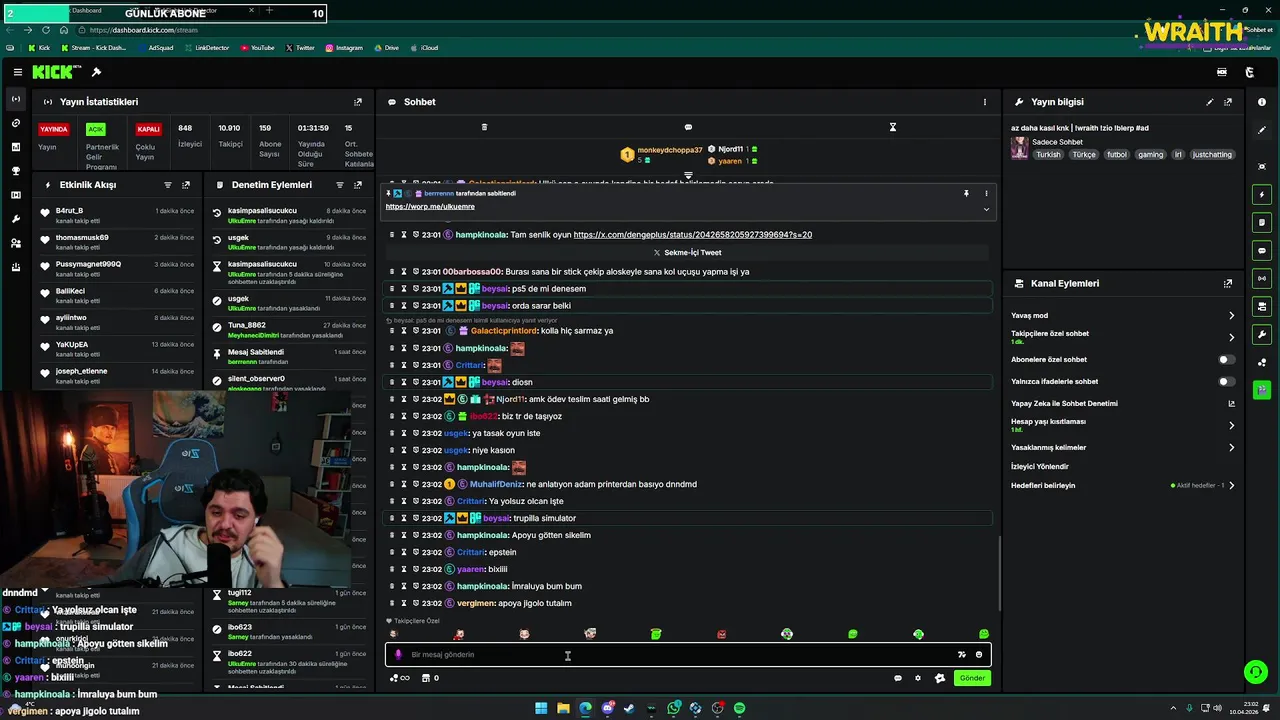The width and height of the screenshot is (1280, 720).
Task: Toggle Yalnızca ifadelerle sohbet switch
Action: click(1226, 381)
